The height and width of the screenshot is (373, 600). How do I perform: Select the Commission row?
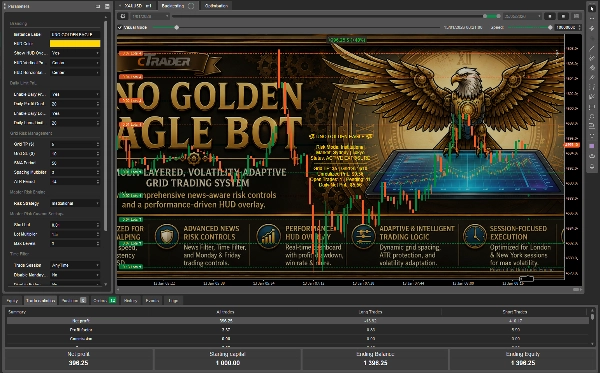298,339
